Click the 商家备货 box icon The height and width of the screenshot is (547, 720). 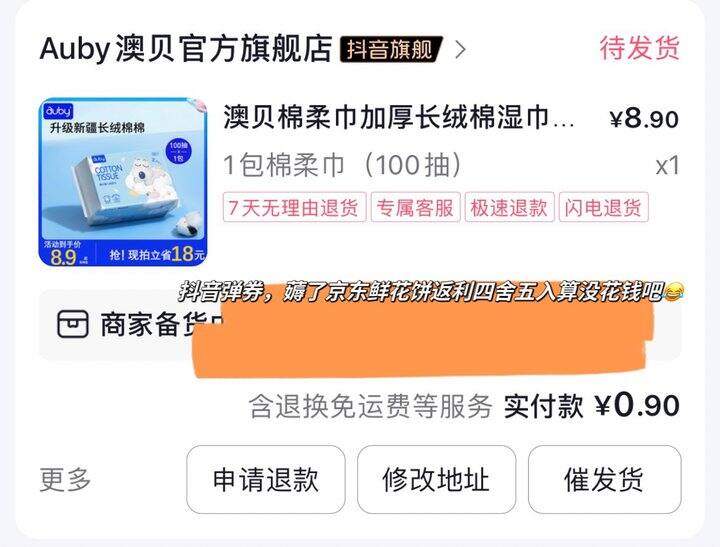[73, 324]
